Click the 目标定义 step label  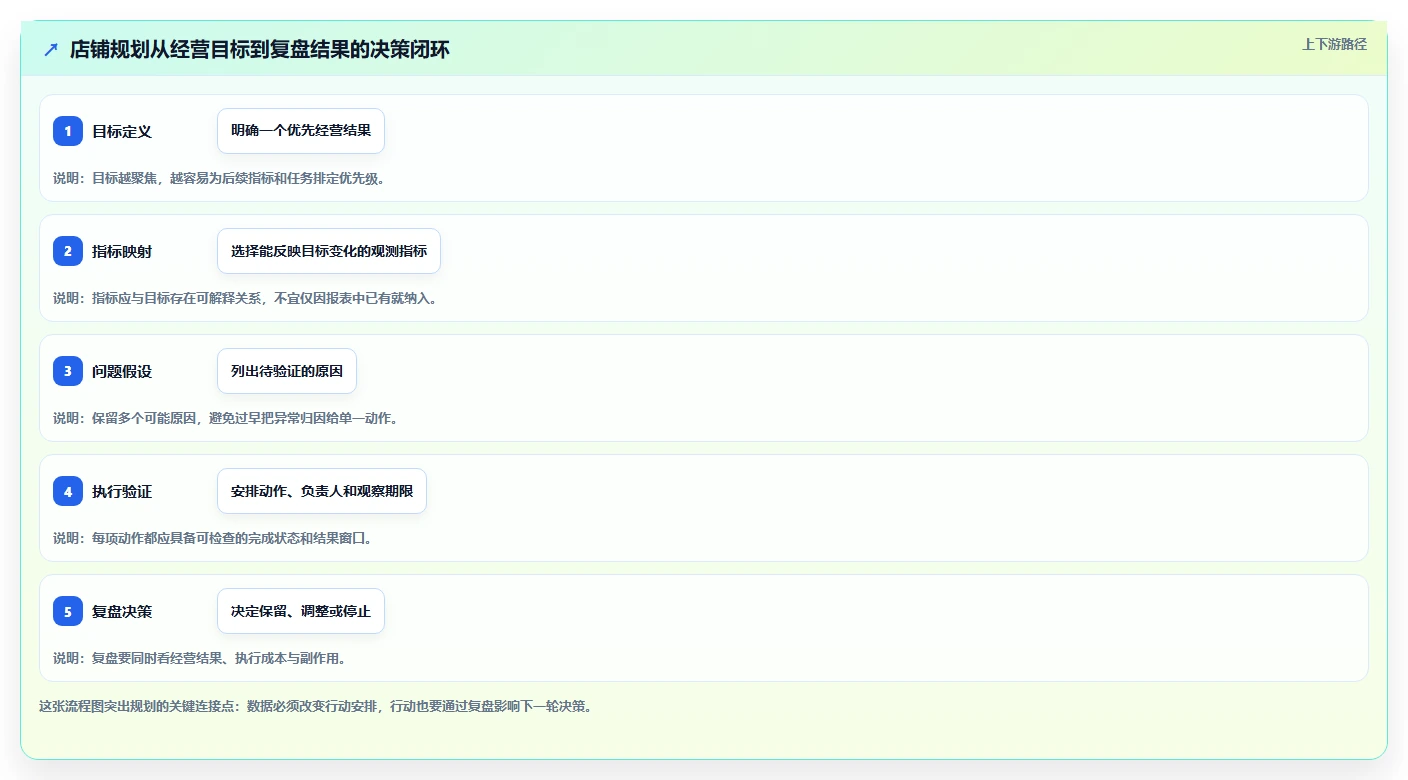(x=122, y=131)
